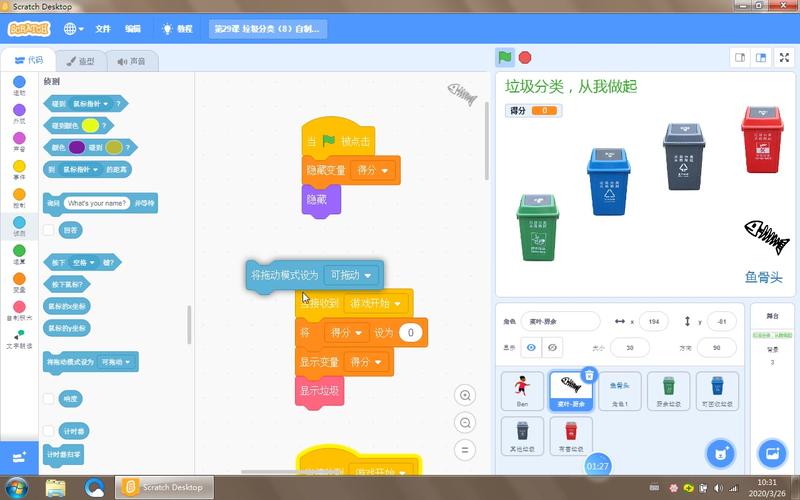Open 鼠标指针 dropdown in 的距离 block

(80, 169)
